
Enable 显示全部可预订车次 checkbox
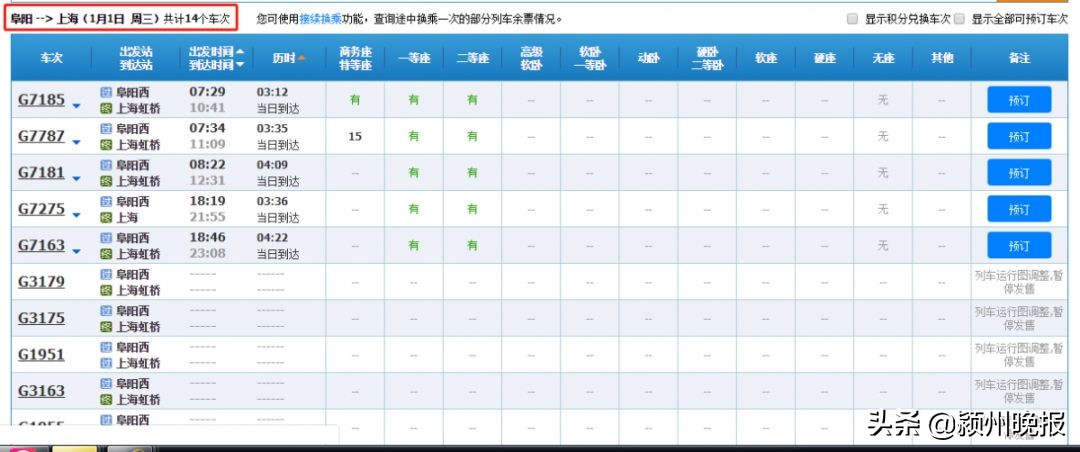(959, 19)
